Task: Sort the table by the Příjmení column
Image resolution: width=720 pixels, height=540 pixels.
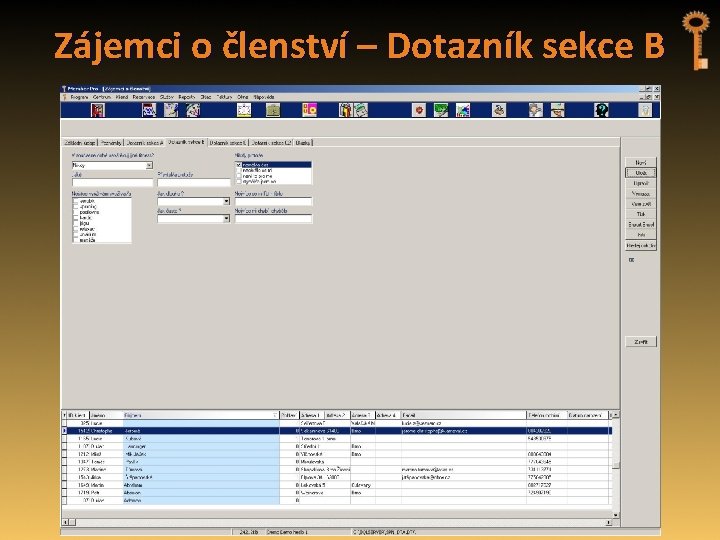Action: tap(201, 415)
